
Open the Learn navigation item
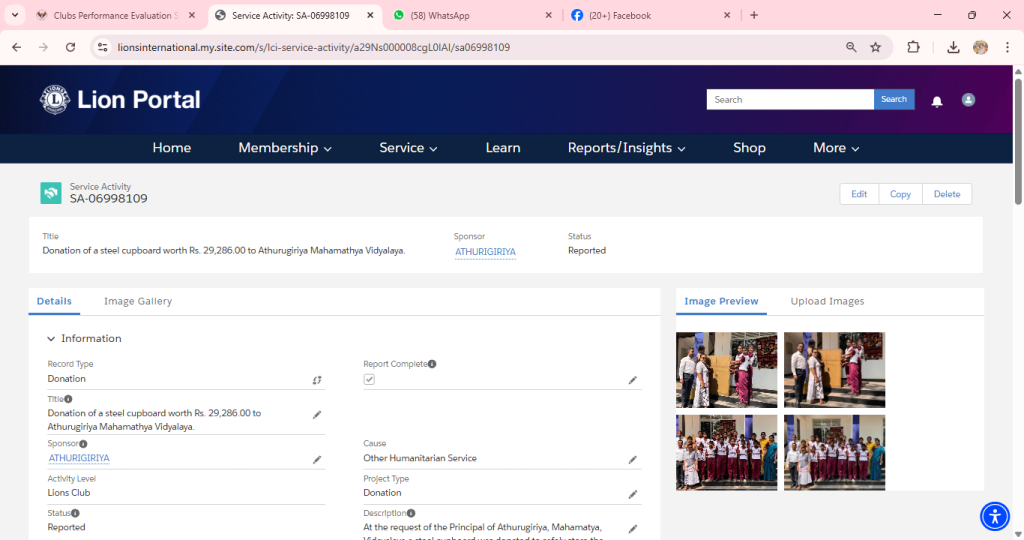[x=503, y=148]
